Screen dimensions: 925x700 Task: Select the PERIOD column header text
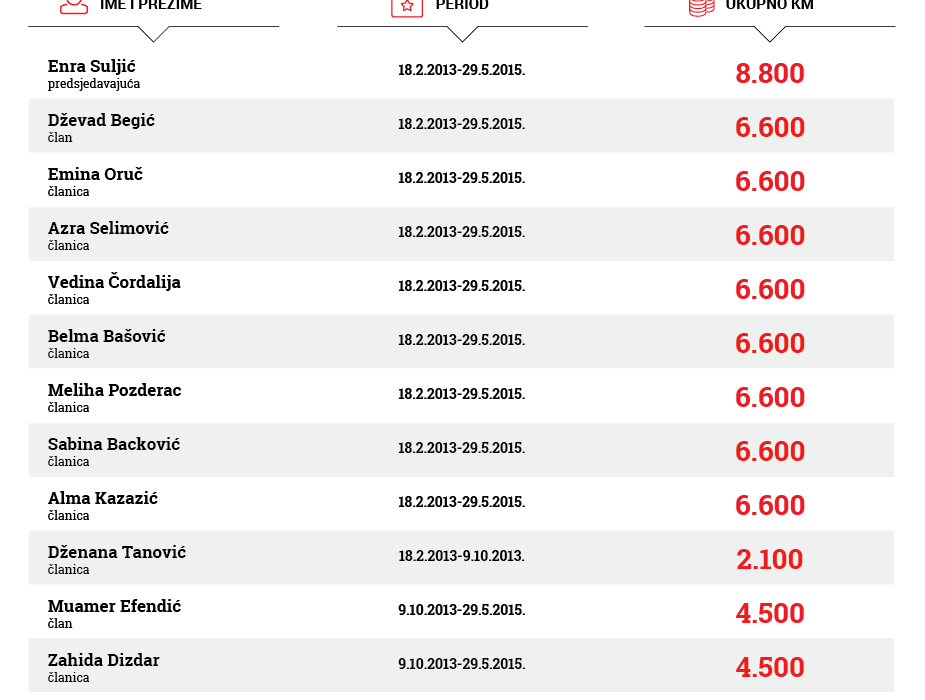(x=462, y=5)
